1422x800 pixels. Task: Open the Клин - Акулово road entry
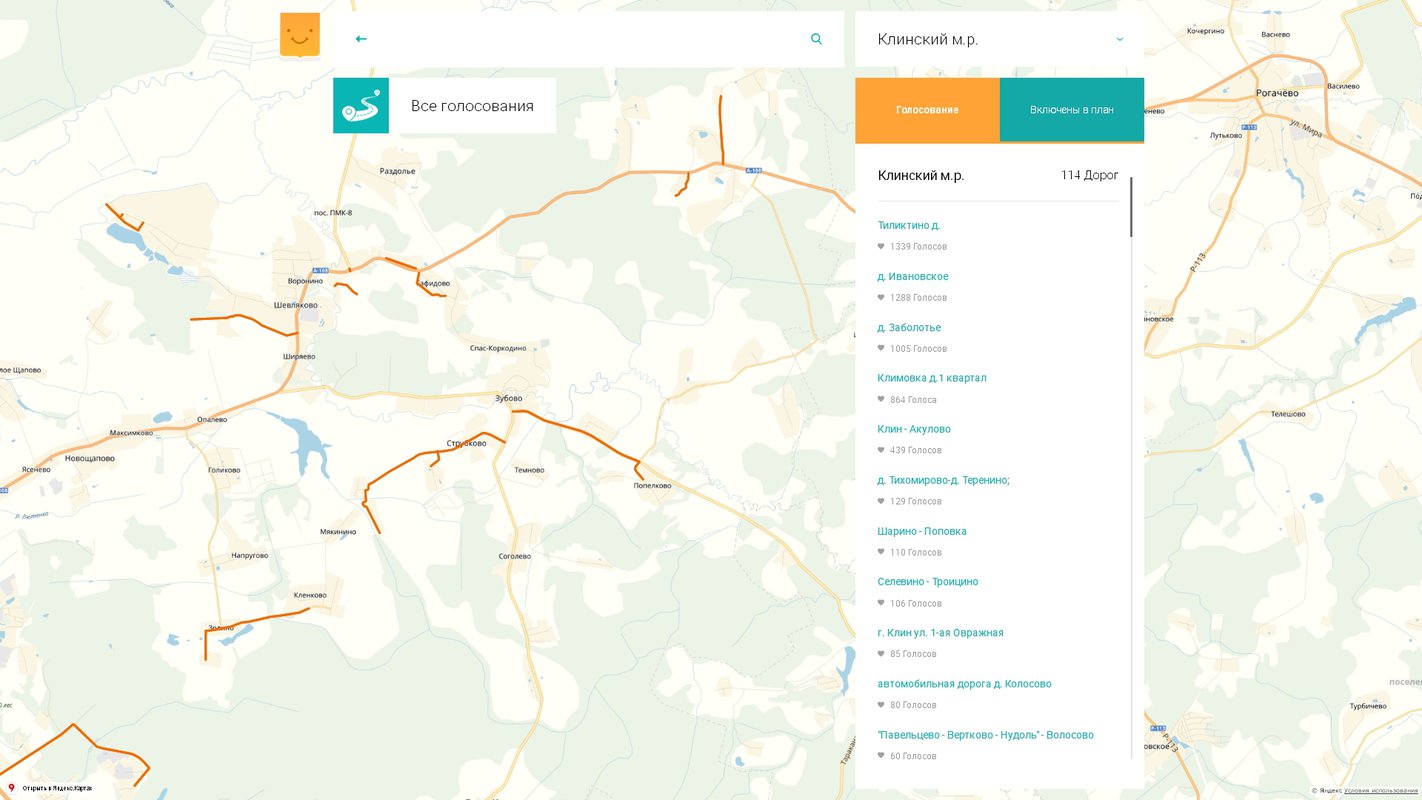pos(914,429)
